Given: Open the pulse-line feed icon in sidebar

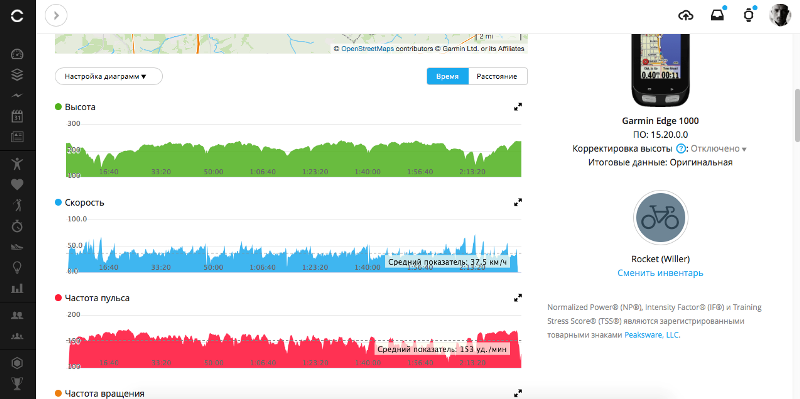Looking at the screenshot, I should pyautogui.click(x=17, y=95).
